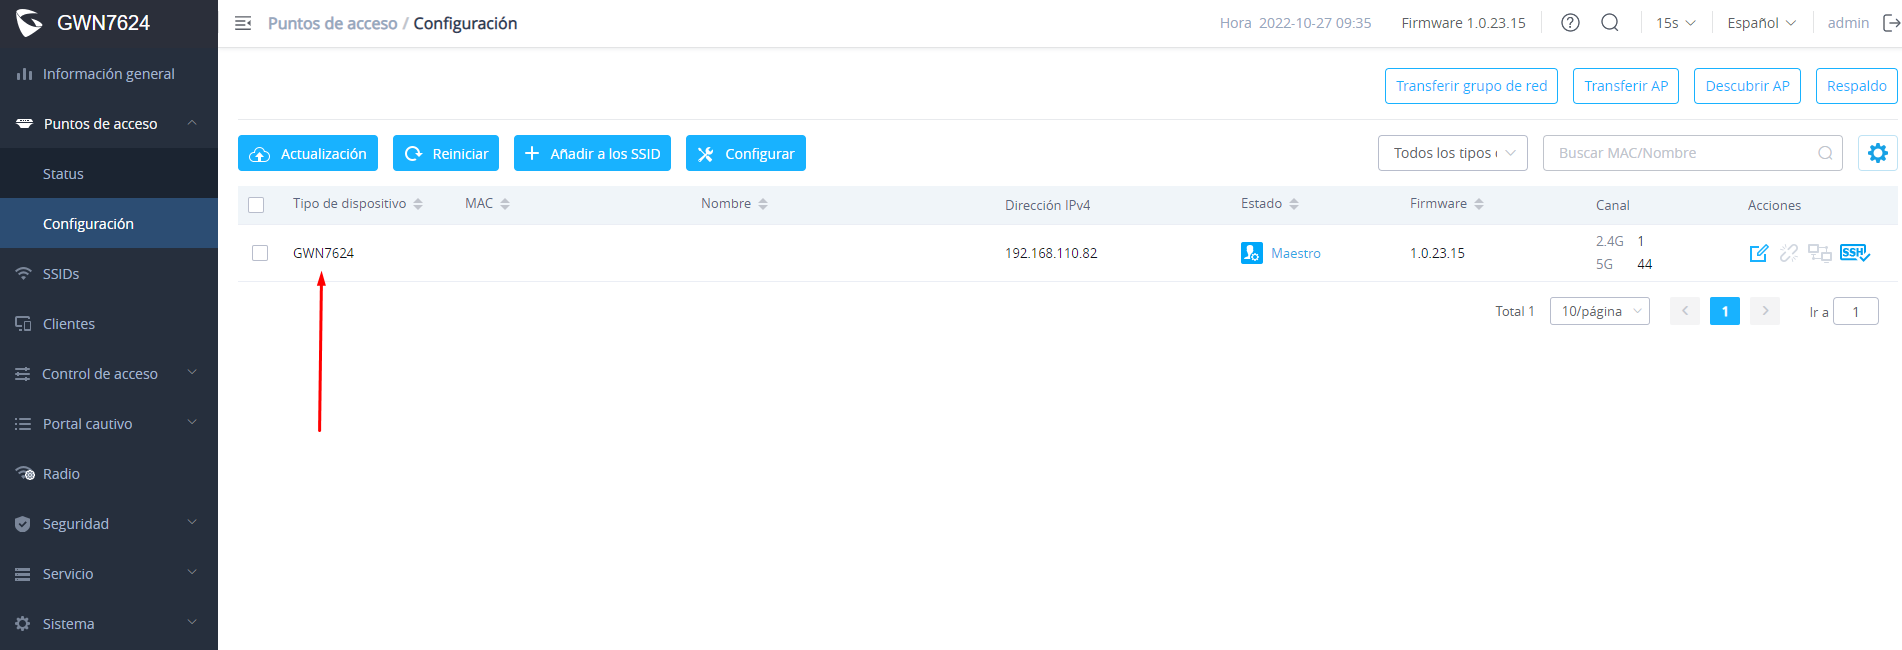Click the Descubrir AP button

pyautogui.click(x=1748, y=86)
